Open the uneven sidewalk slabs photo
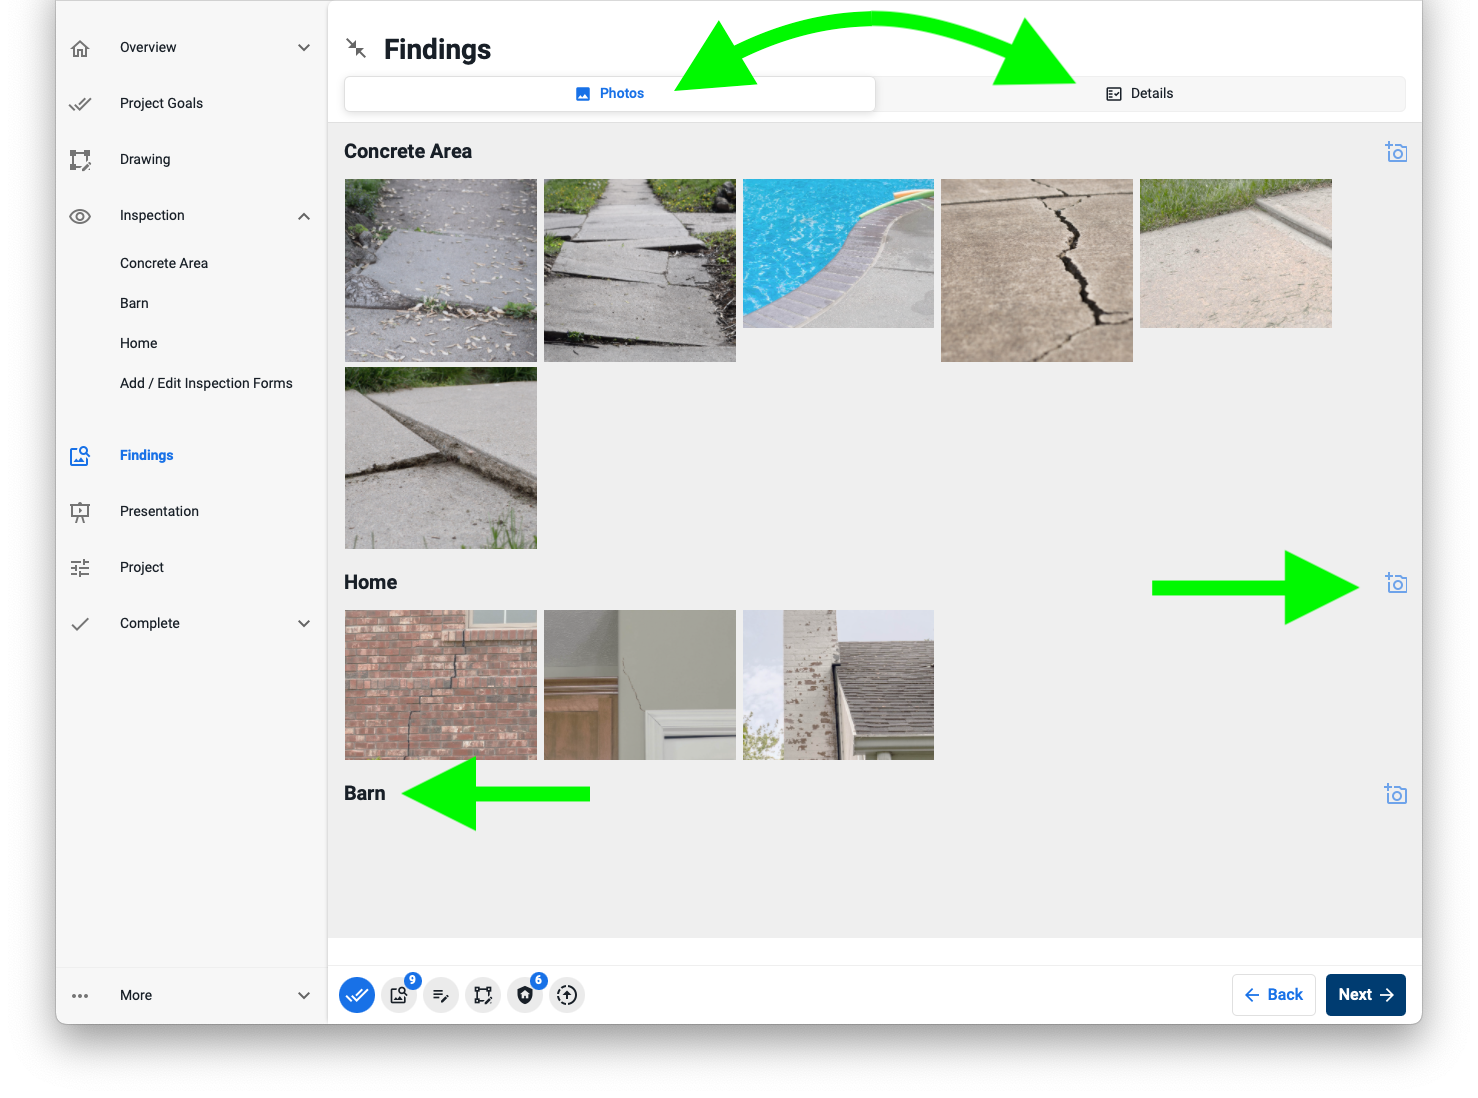 tap(640, 271)
